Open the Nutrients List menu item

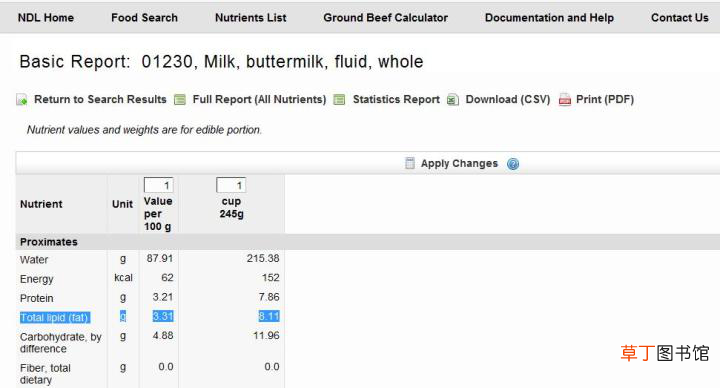pos(251,17)
